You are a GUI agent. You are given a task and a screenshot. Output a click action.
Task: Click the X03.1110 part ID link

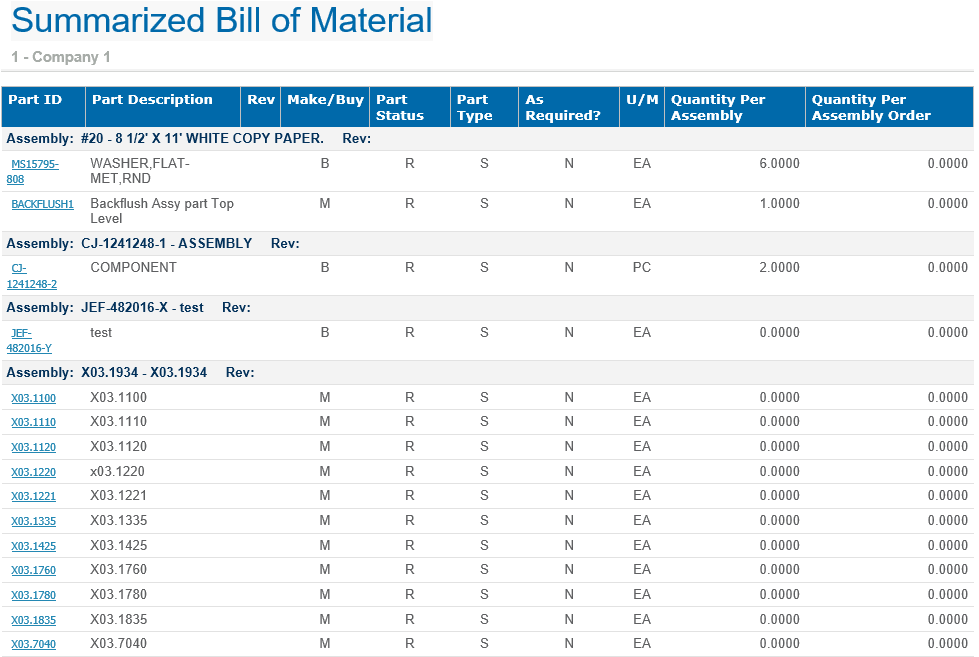(33, 423)
